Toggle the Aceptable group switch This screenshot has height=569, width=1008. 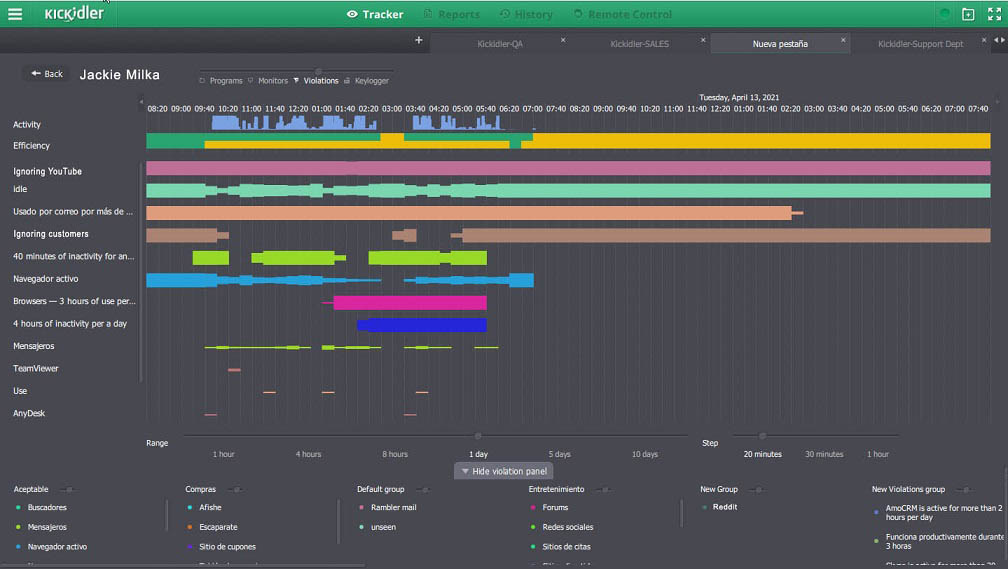click(68, 490)
